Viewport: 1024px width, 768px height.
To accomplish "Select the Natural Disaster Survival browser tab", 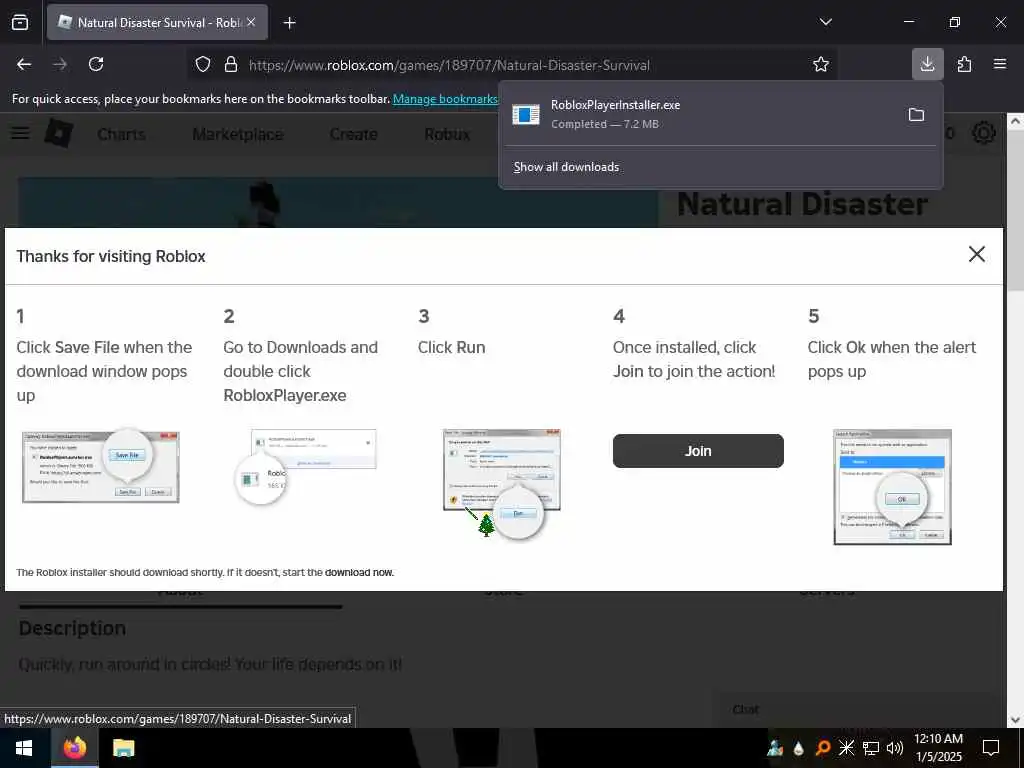I will tap(157, 22).
